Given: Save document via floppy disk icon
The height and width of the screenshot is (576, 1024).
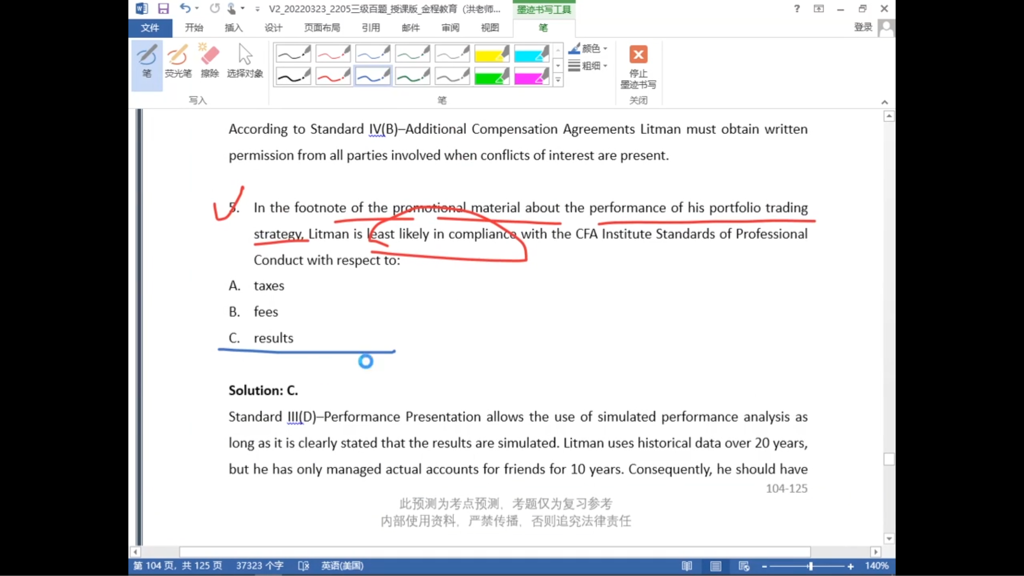Looking at the screenshot, I should [x=163, y=8].
